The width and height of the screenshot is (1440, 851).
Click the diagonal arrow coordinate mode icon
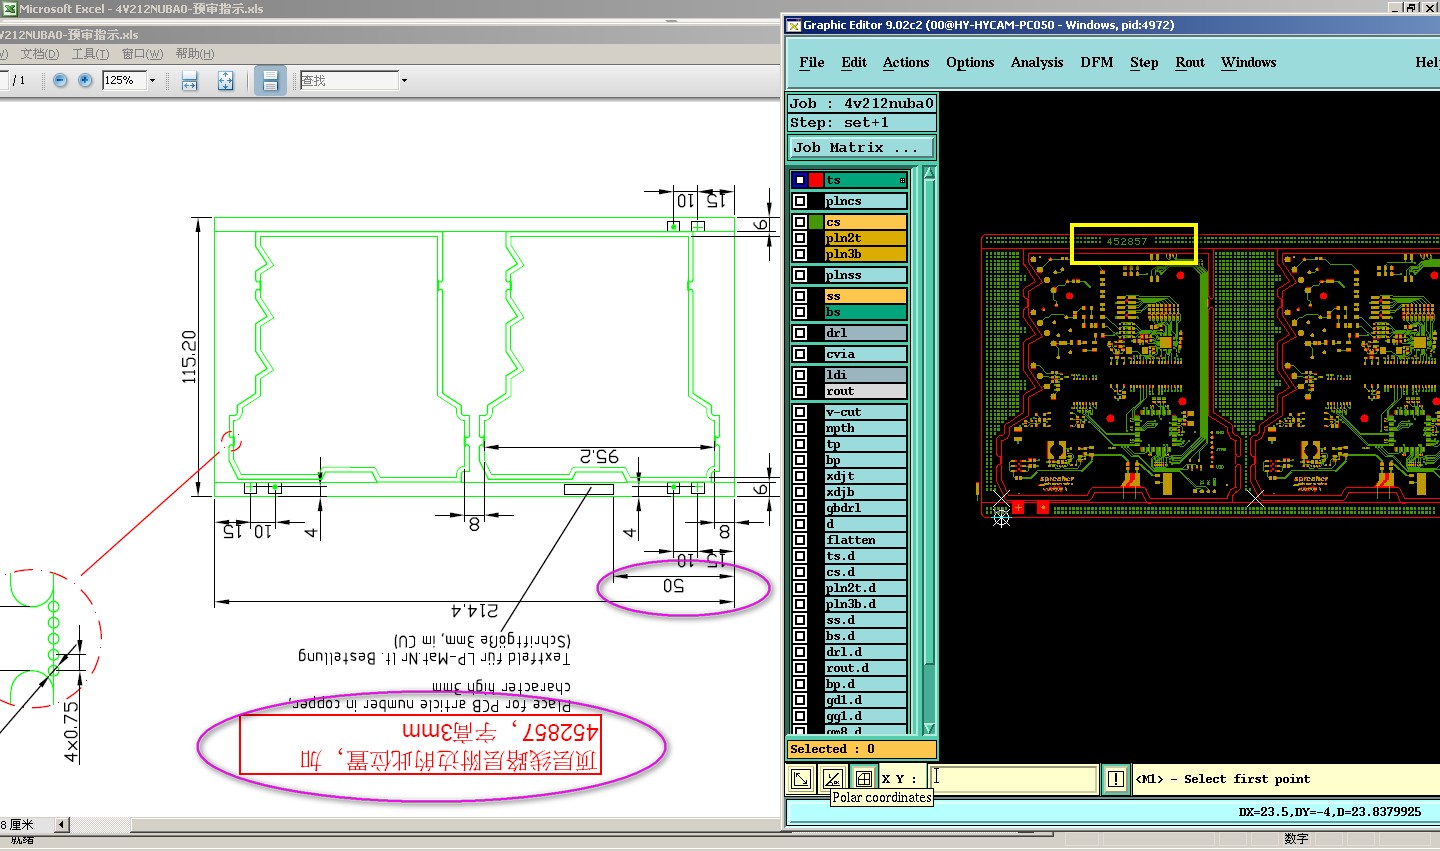(801, 778)
